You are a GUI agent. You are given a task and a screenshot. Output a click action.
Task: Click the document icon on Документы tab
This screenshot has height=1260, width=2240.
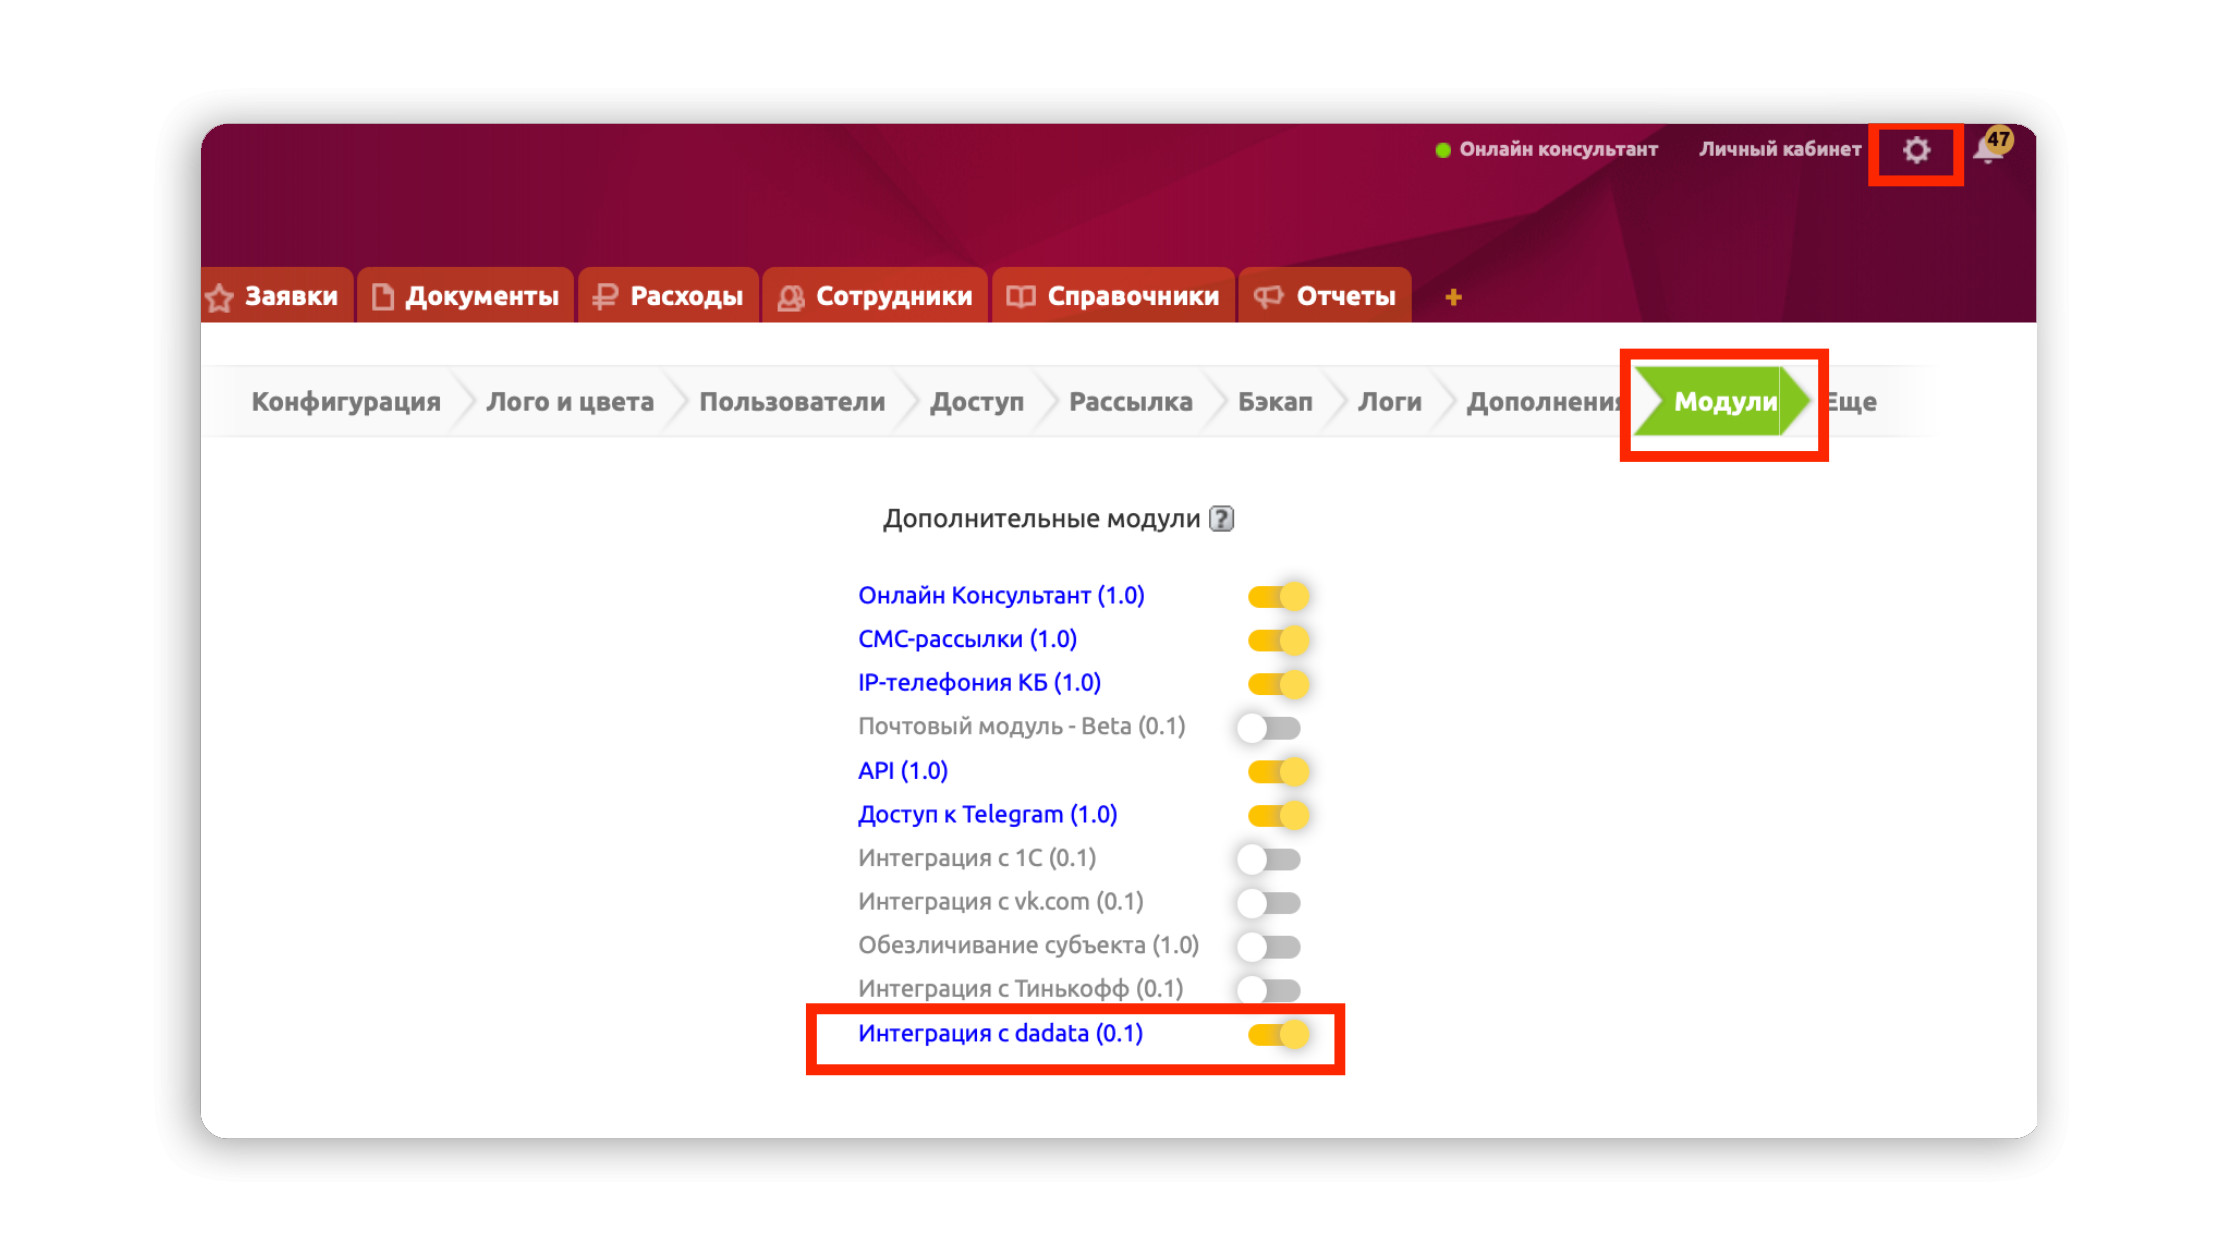382,297
